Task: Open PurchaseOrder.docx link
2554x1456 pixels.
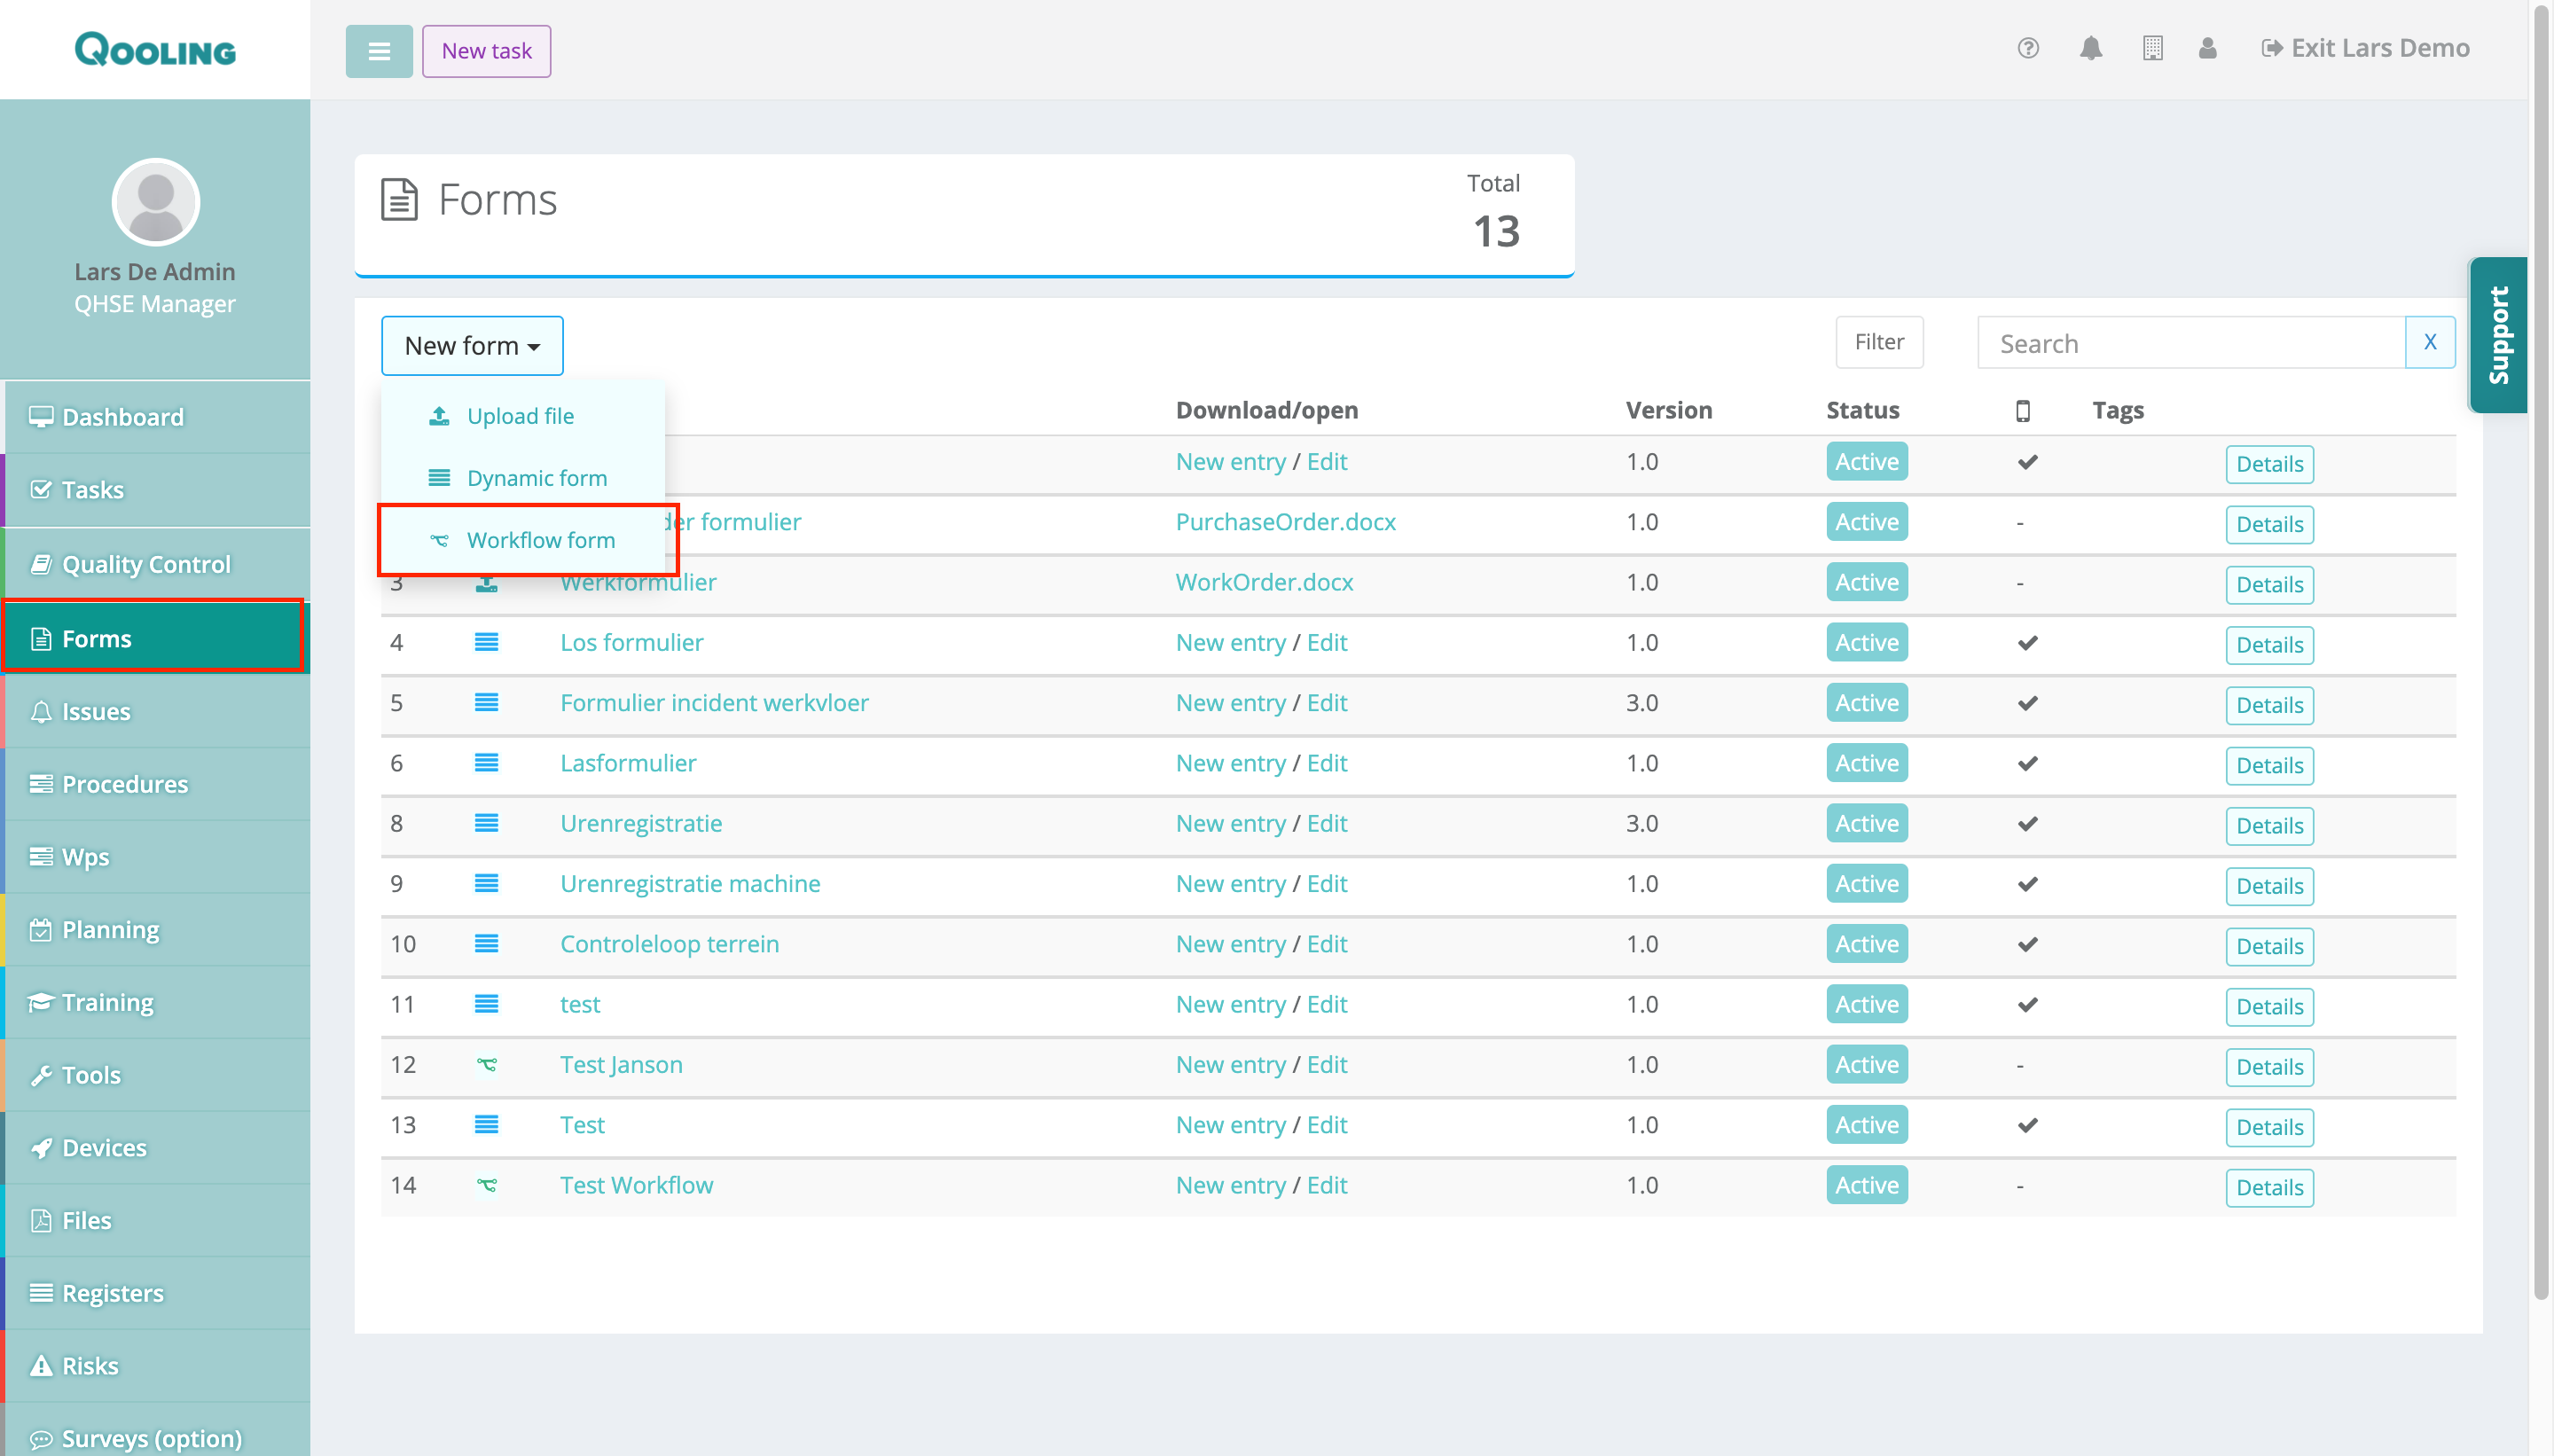Action: 1285,522
